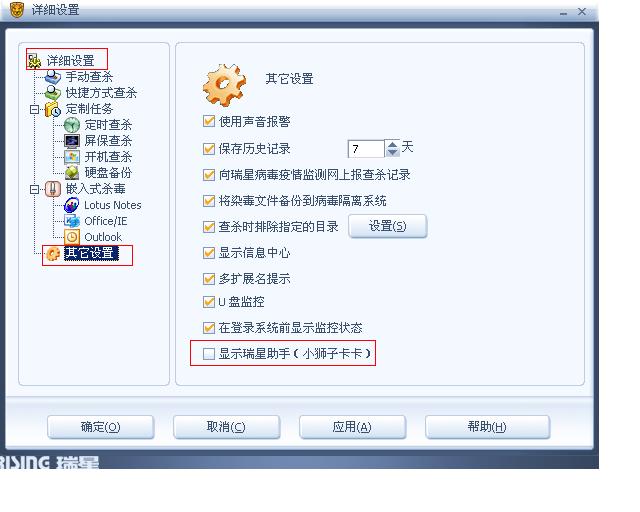
Task: Click the 应用(A) button
Action: coord(352,427)
